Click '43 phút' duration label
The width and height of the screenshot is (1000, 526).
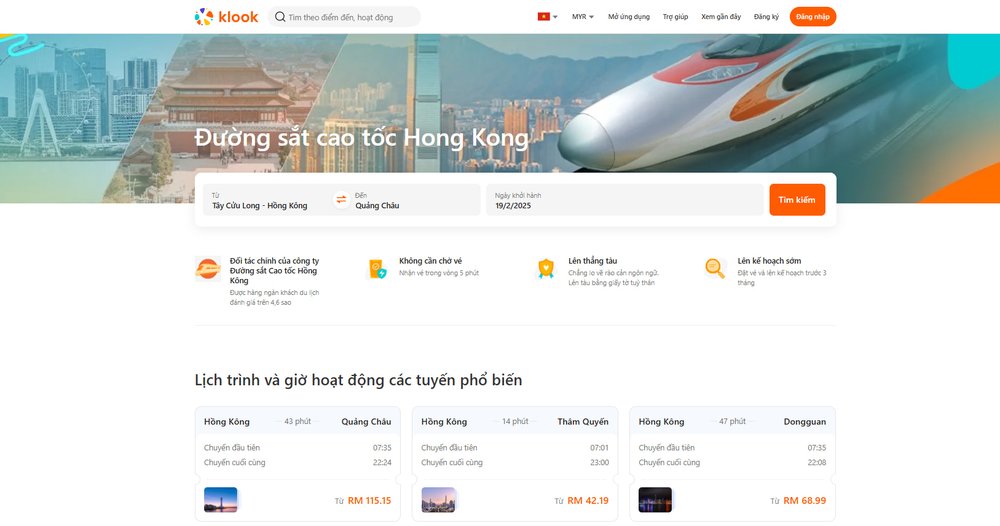[298, 421]
